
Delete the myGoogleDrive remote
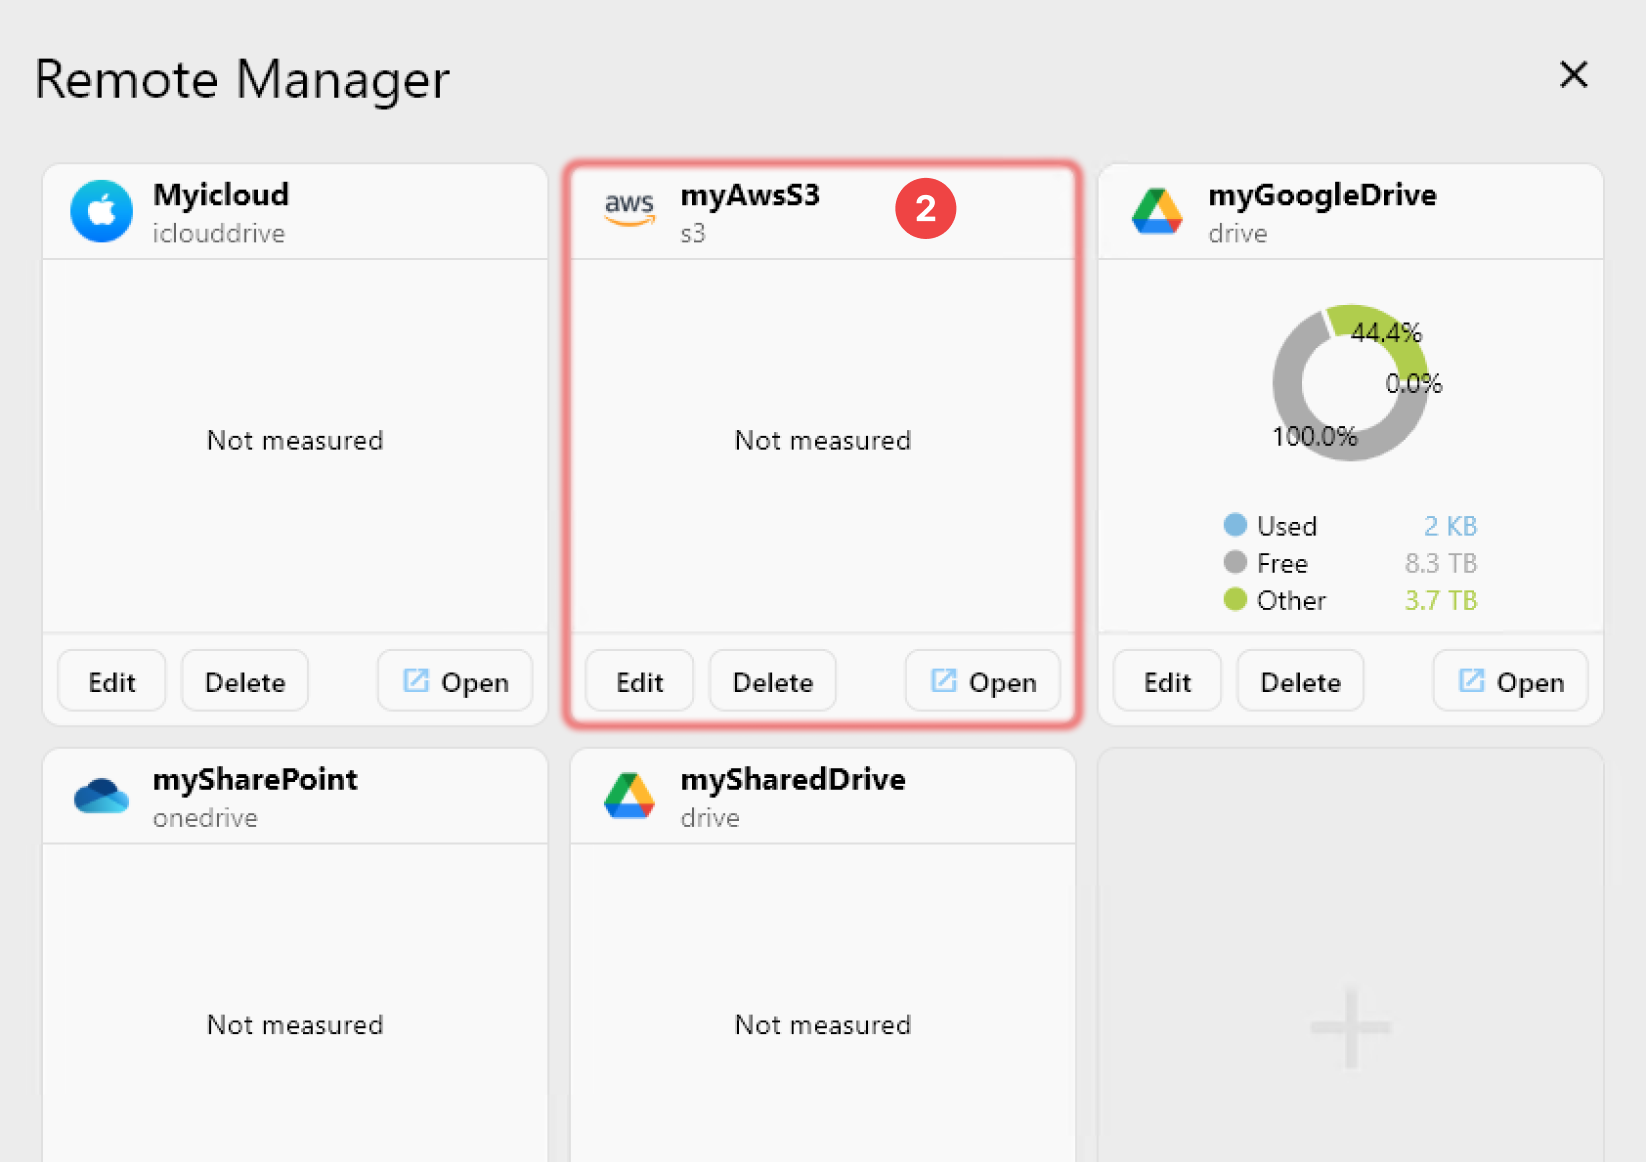pos(1300,681)
